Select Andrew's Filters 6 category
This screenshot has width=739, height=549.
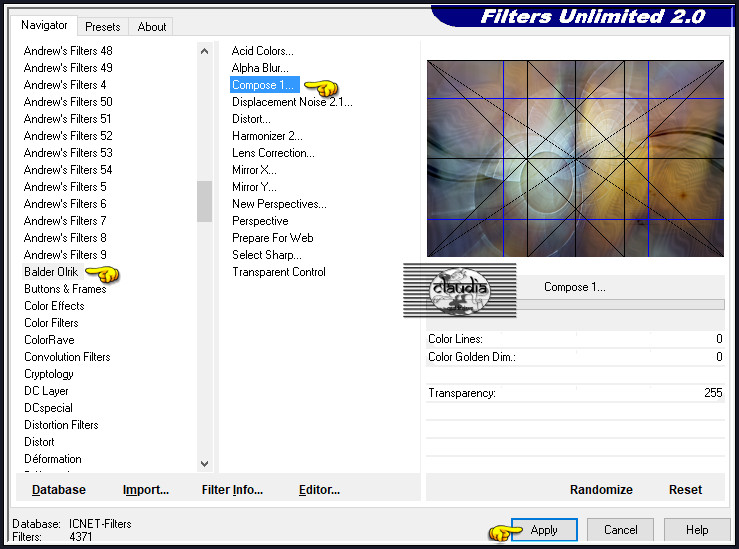pyautogui.click(x=65, y=204)
